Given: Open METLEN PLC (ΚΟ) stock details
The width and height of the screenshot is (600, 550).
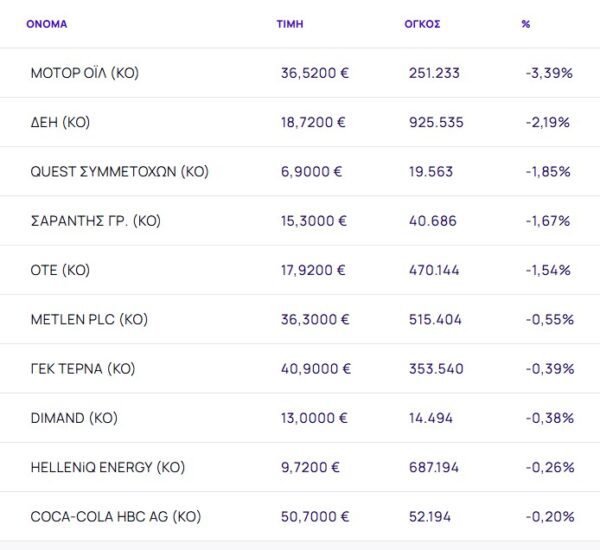Looking at the screenshot, I should point(90,319).
